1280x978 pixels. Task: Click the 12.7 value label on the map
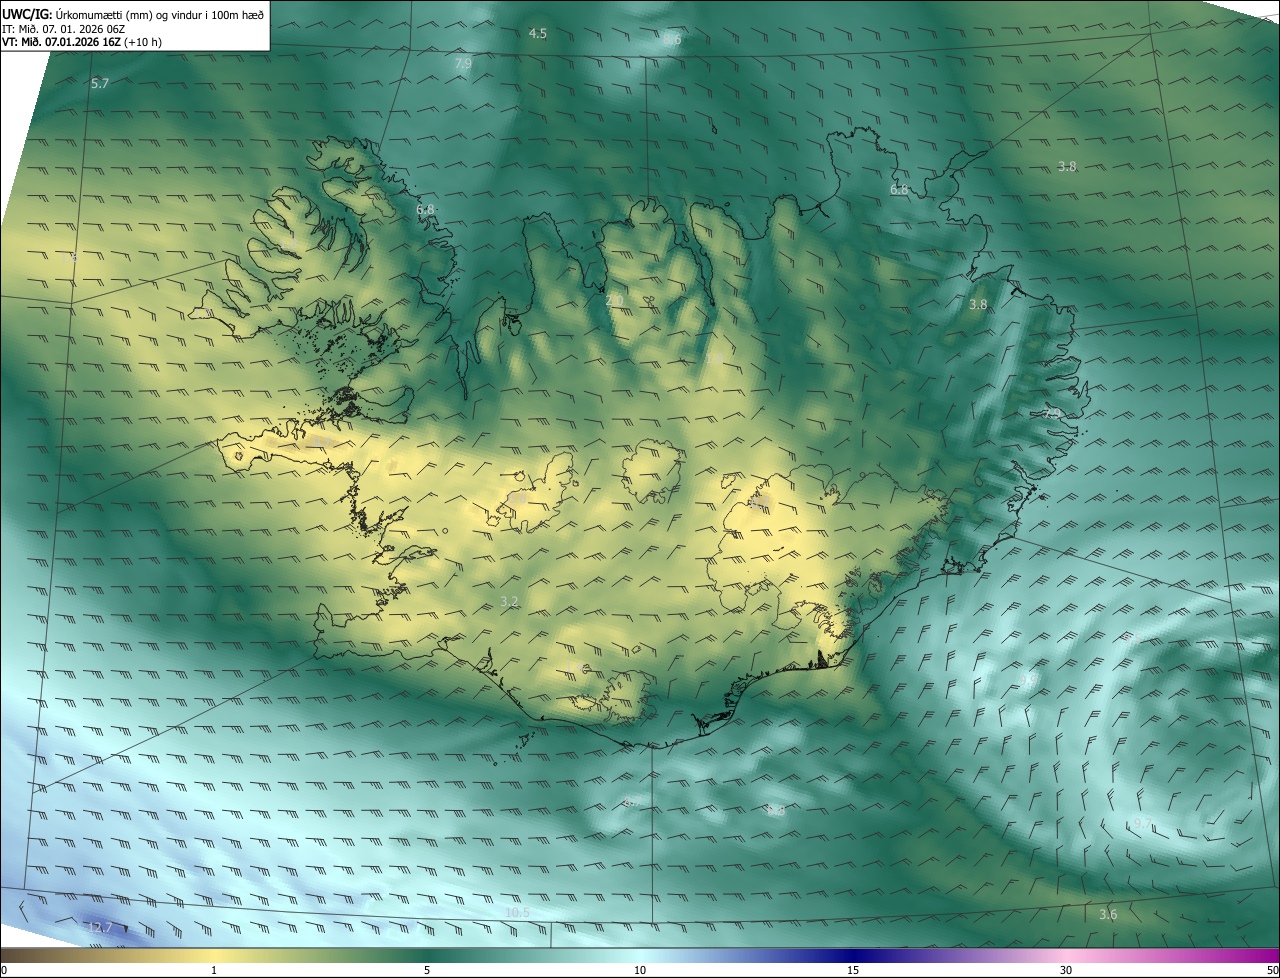click(x=100, y=928)
